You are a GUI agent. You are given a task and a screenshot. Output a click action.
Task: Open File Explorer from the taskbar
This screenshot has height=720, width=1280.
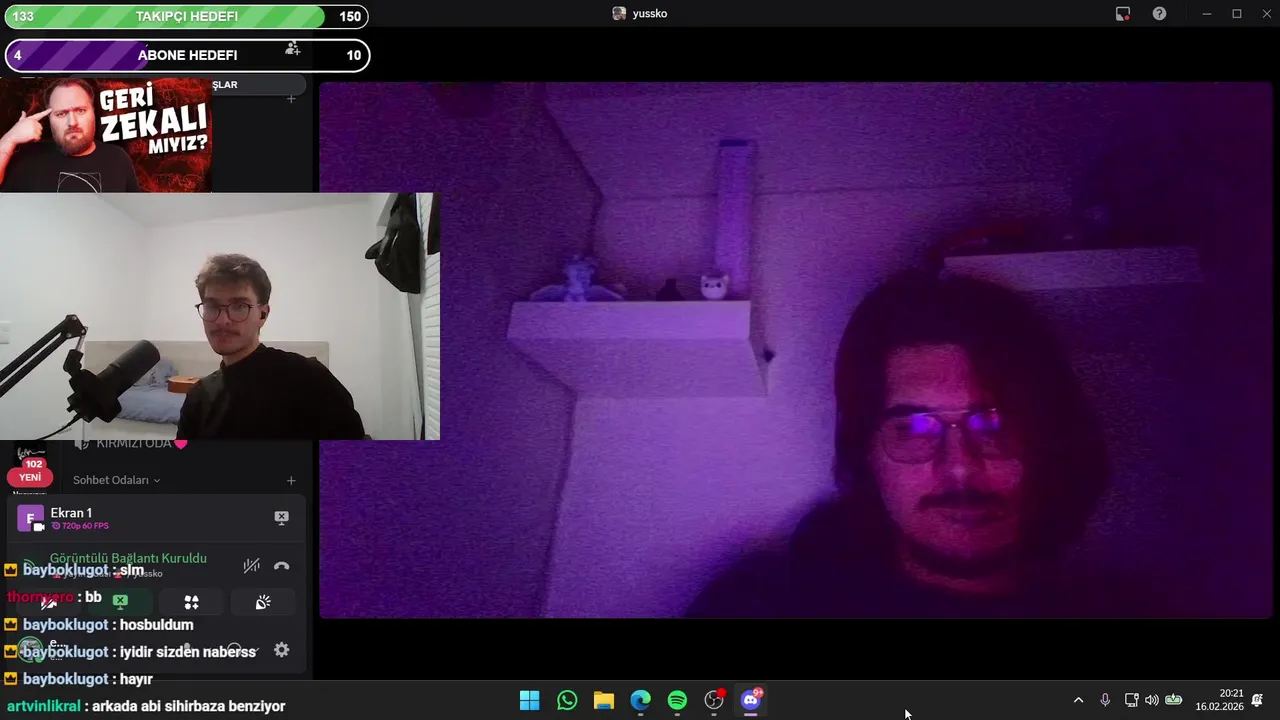(x=603, y=700)
